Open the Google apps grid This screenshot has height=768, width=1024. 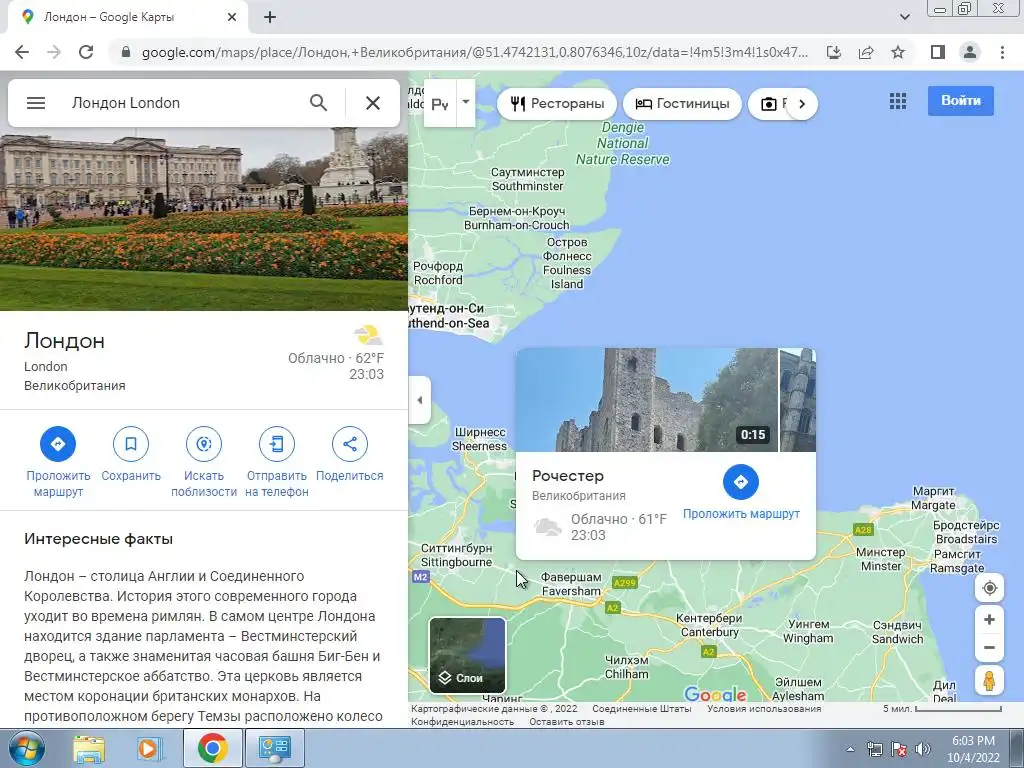tap(898, 101)
